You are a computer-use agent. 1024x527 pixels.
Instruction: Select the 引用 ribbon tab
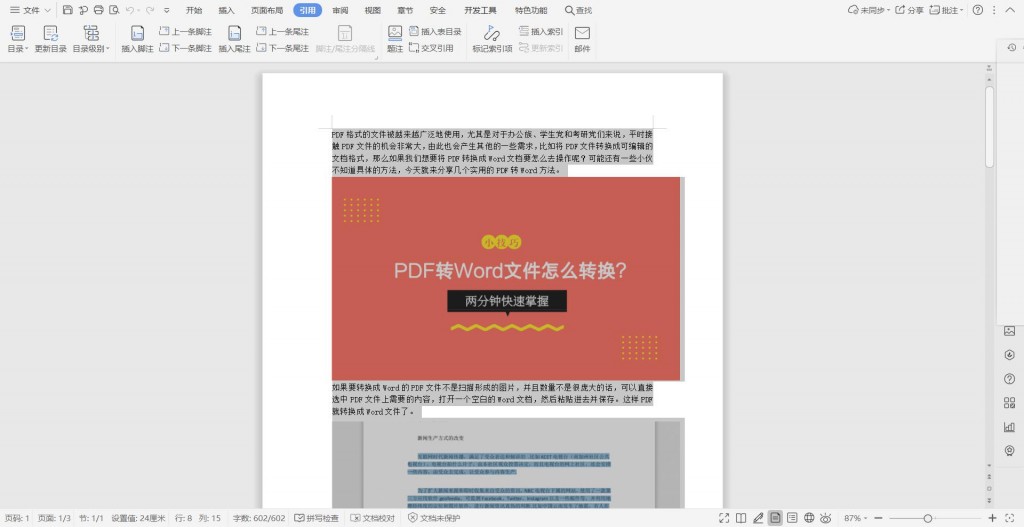point(308,10)
